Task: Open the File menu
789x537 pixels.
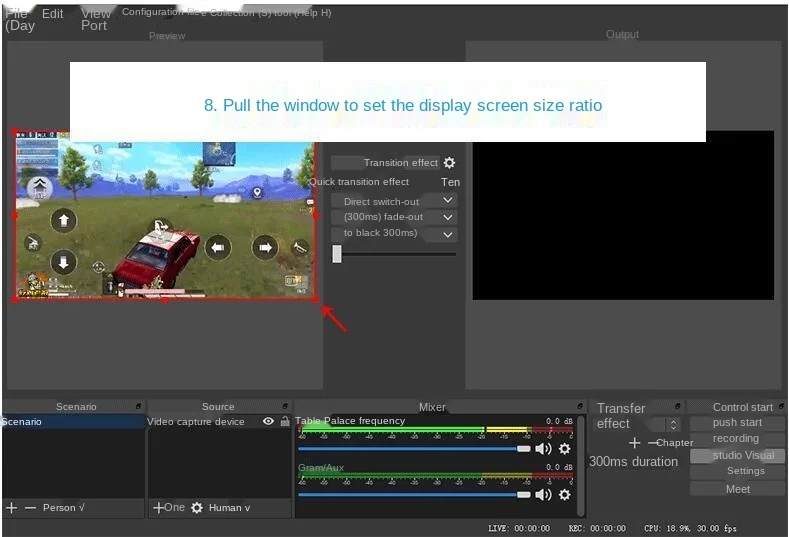Action: pyautogui.click(x=19, y=19)
